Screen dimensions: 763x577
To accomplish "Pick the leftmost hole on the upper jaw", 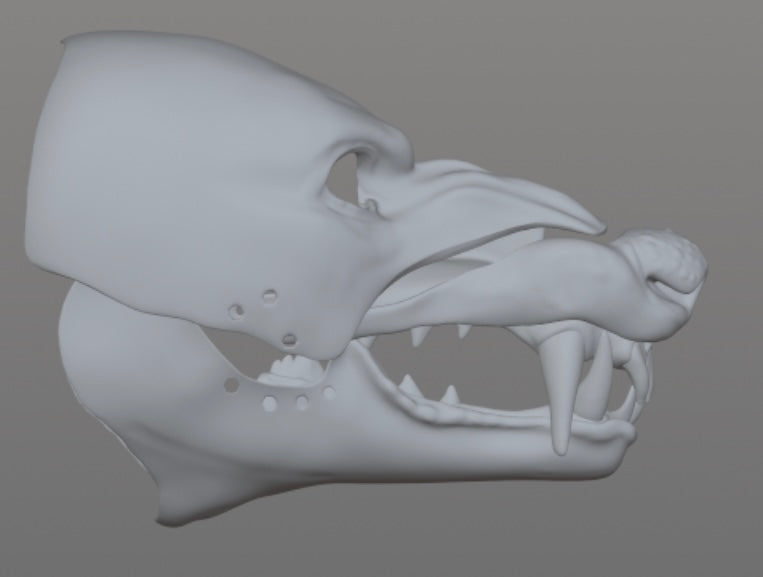I will pyautogui.click(x=235, y=312).
